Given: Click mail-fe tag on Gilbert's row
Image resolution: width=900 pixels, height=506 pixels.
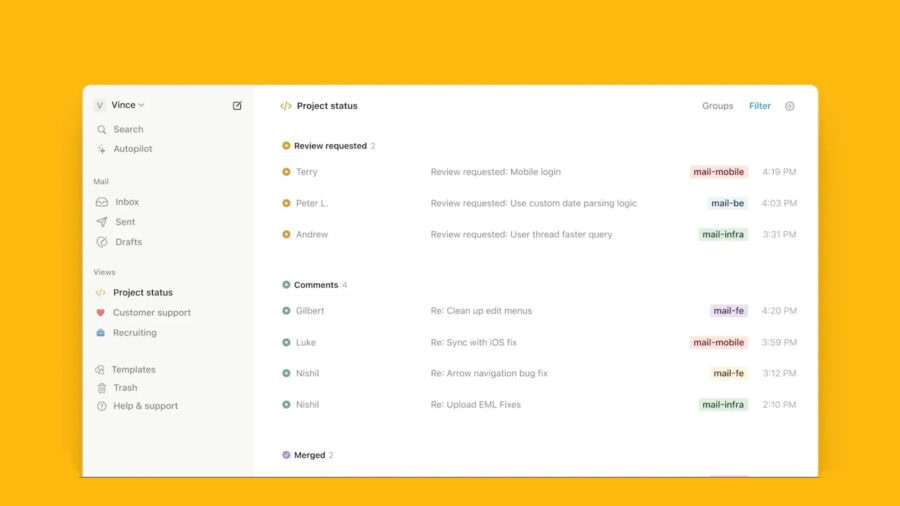Looking at the screenshot, I should 728,310.
